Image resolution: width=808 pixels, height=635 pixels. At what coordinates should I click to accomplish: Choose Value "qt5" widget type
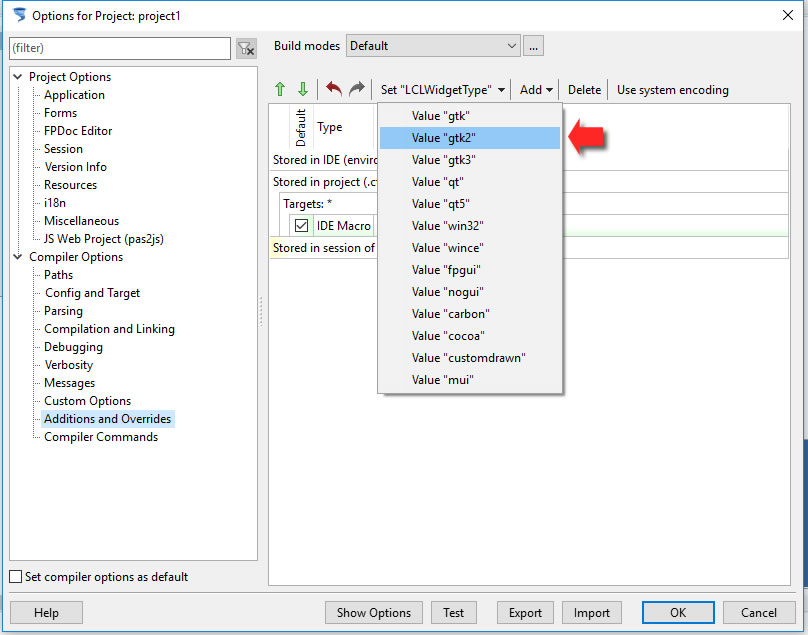(x=469, y=204)
